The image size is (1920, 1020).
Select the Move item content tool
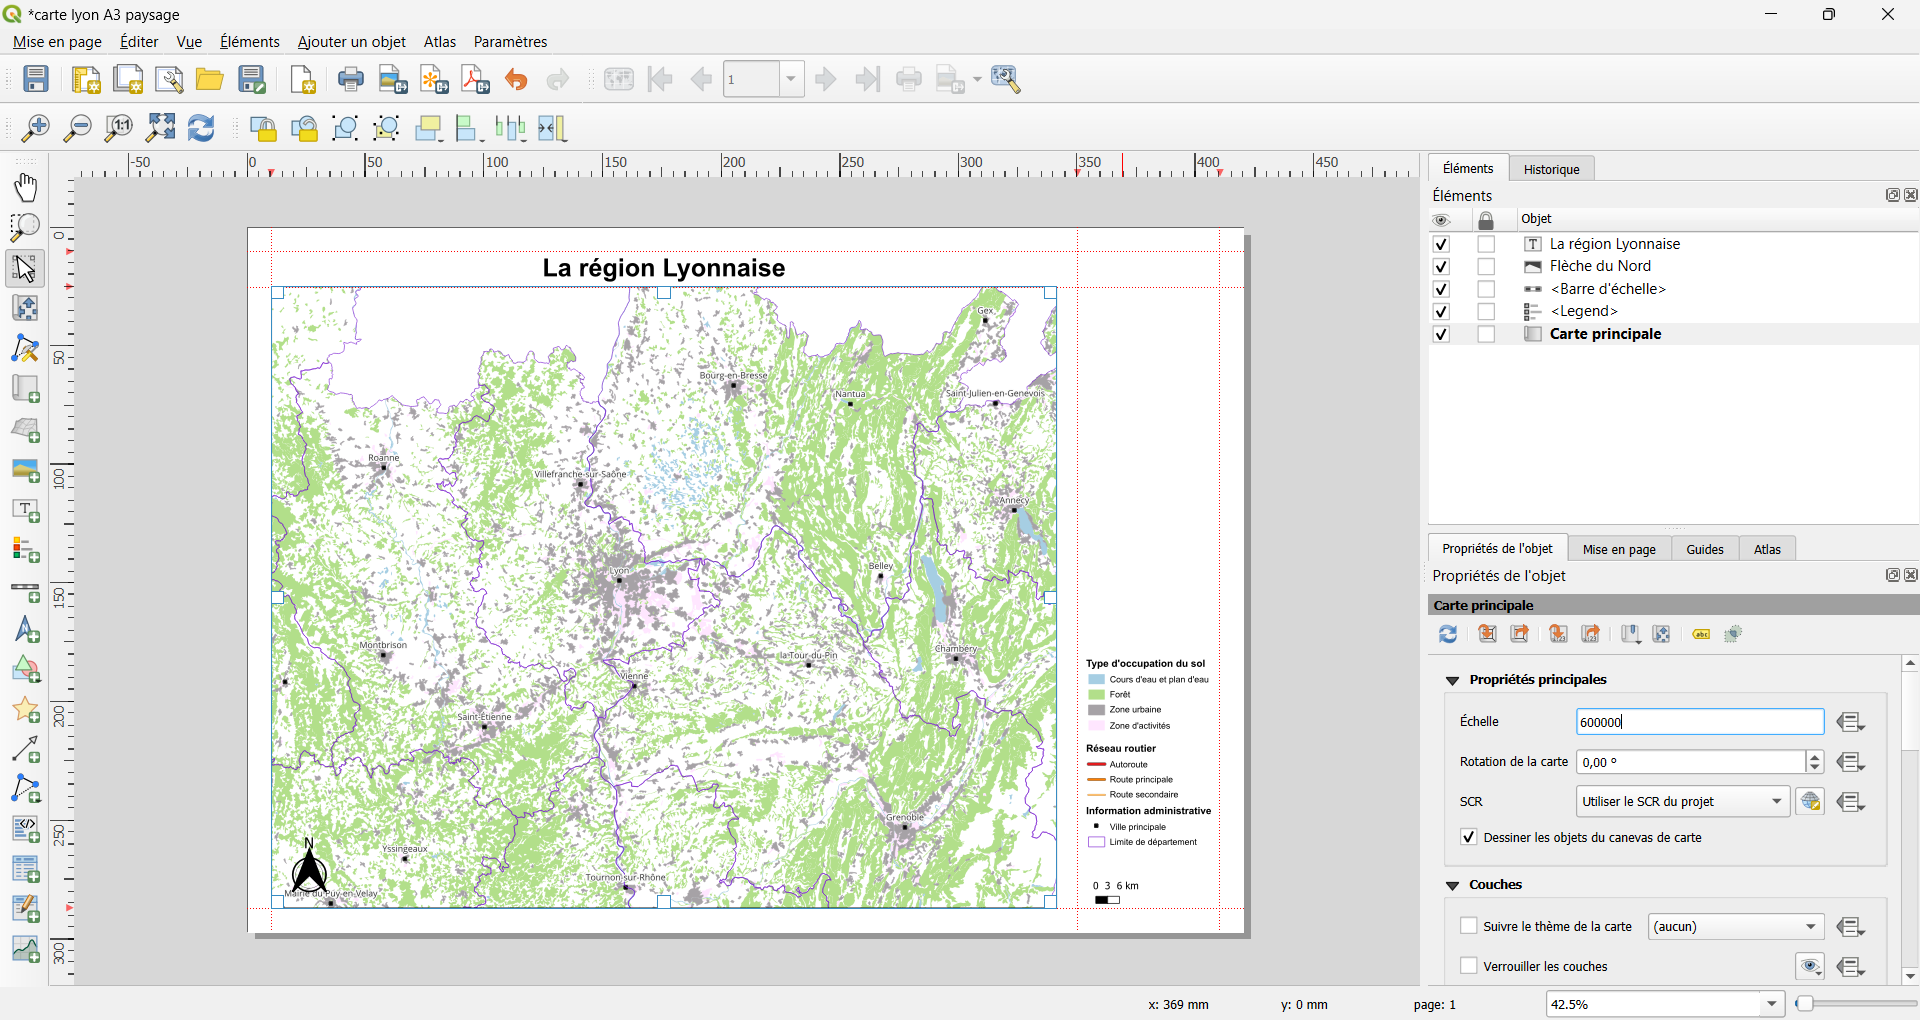coord(25,308)
